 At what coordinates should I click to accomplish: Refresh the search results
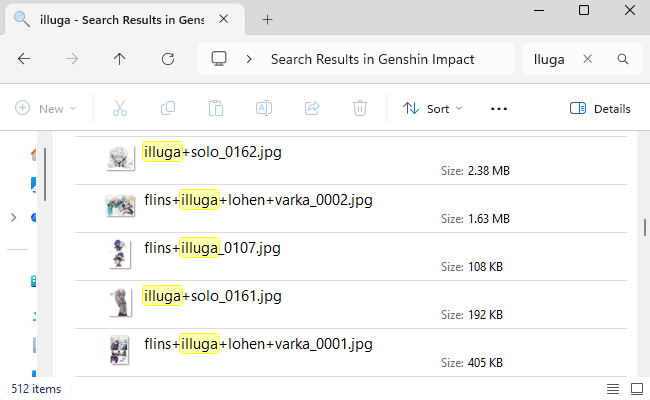tap(168, 59)
